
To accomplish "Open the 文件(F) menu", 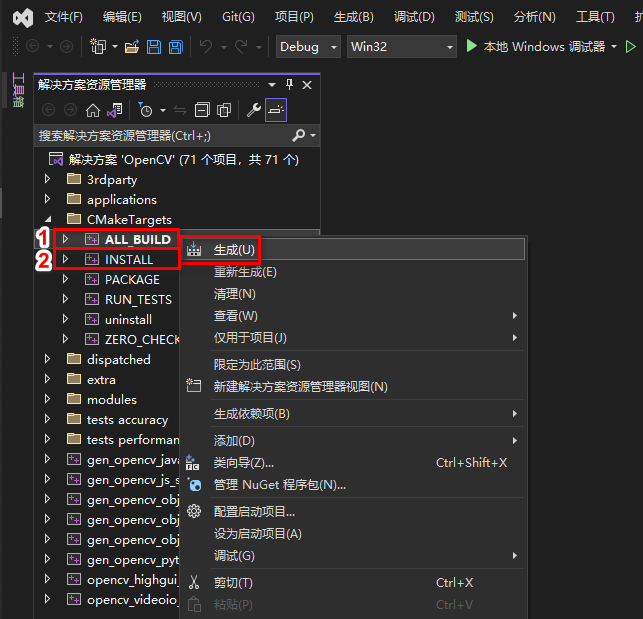I will click(64, 17).
